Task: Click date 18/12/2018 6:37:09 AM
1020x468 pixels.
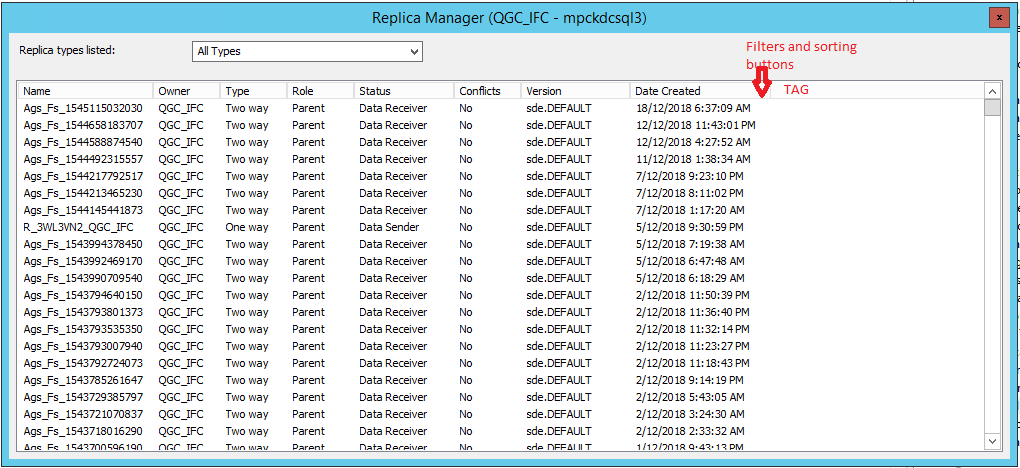Action: (693, 108)
